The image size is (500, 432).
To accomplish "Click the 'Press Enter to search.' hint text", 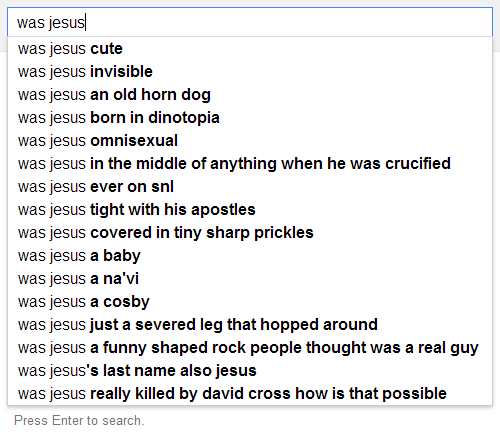I will click(79, 421).
